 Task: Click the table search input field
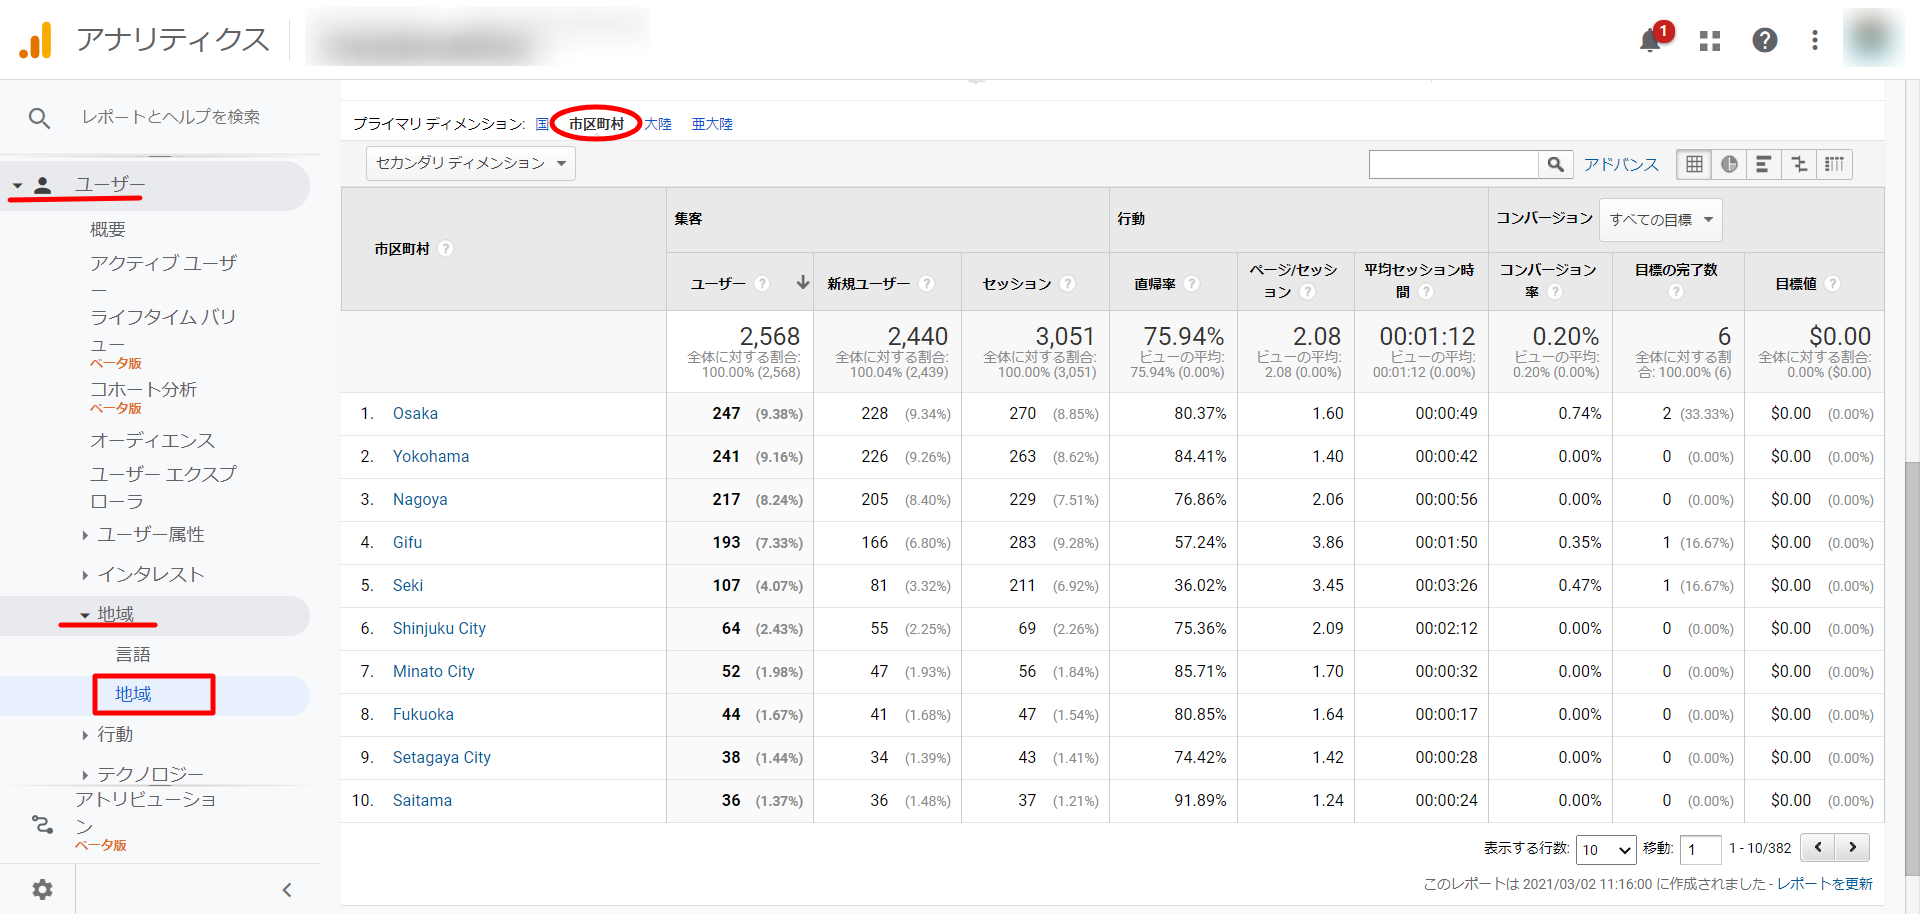[x=1453, y=164]
